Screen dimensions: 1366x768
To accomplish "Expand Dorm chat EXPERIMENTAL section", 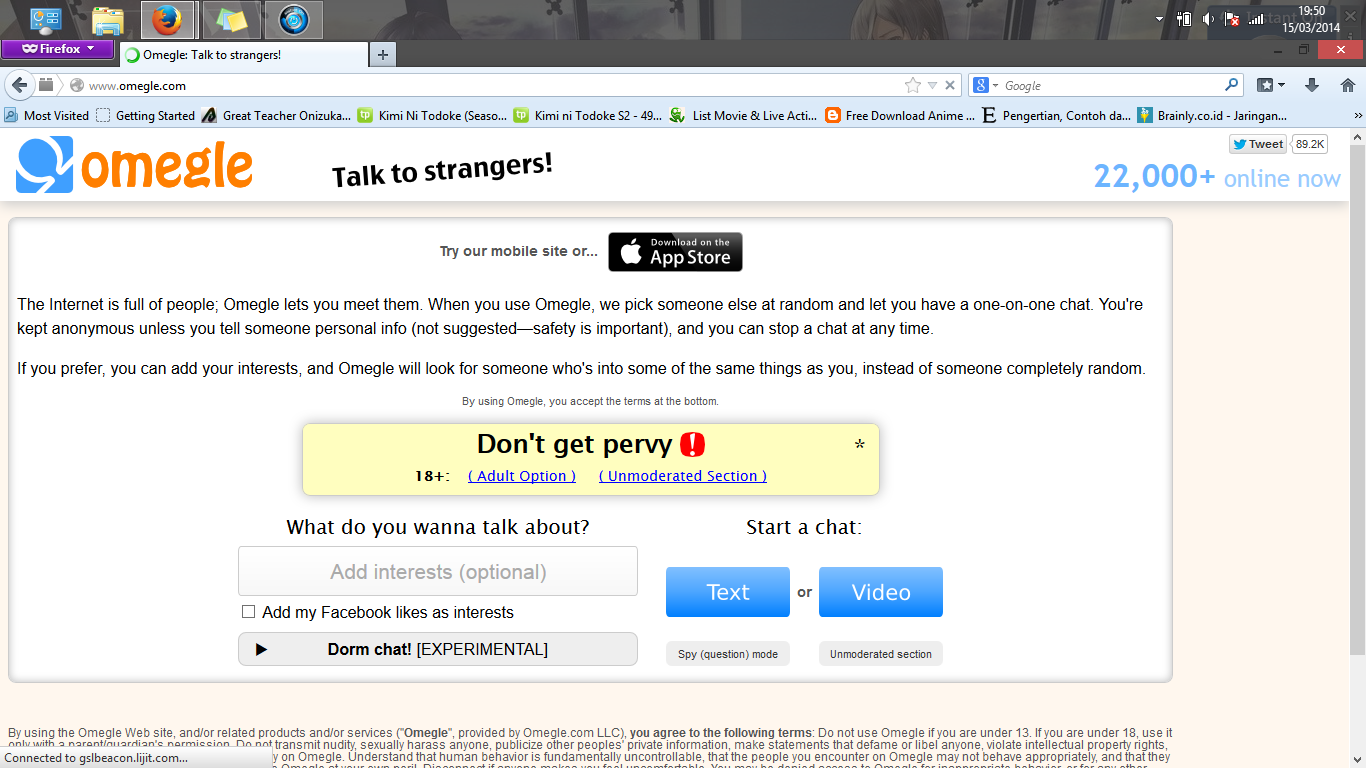I will point(438,649).
